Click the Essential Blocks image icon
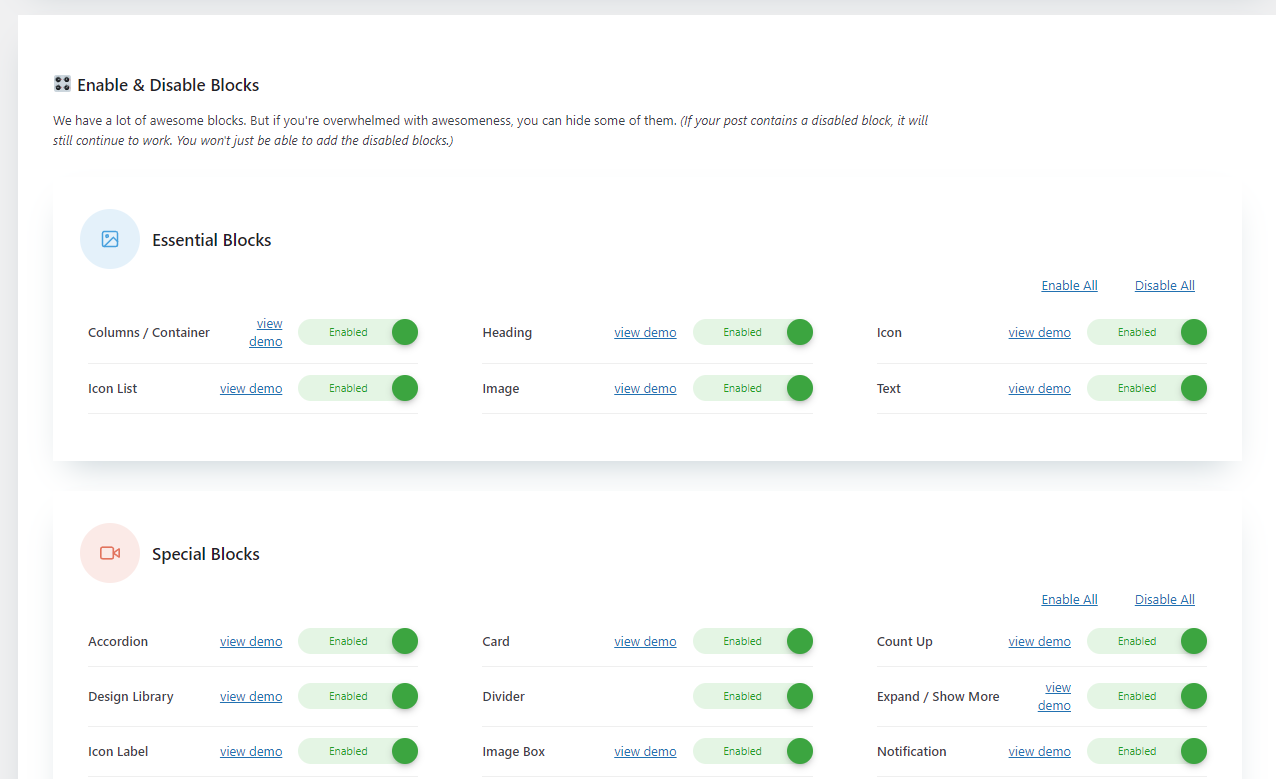 click(x=110, y=239)
